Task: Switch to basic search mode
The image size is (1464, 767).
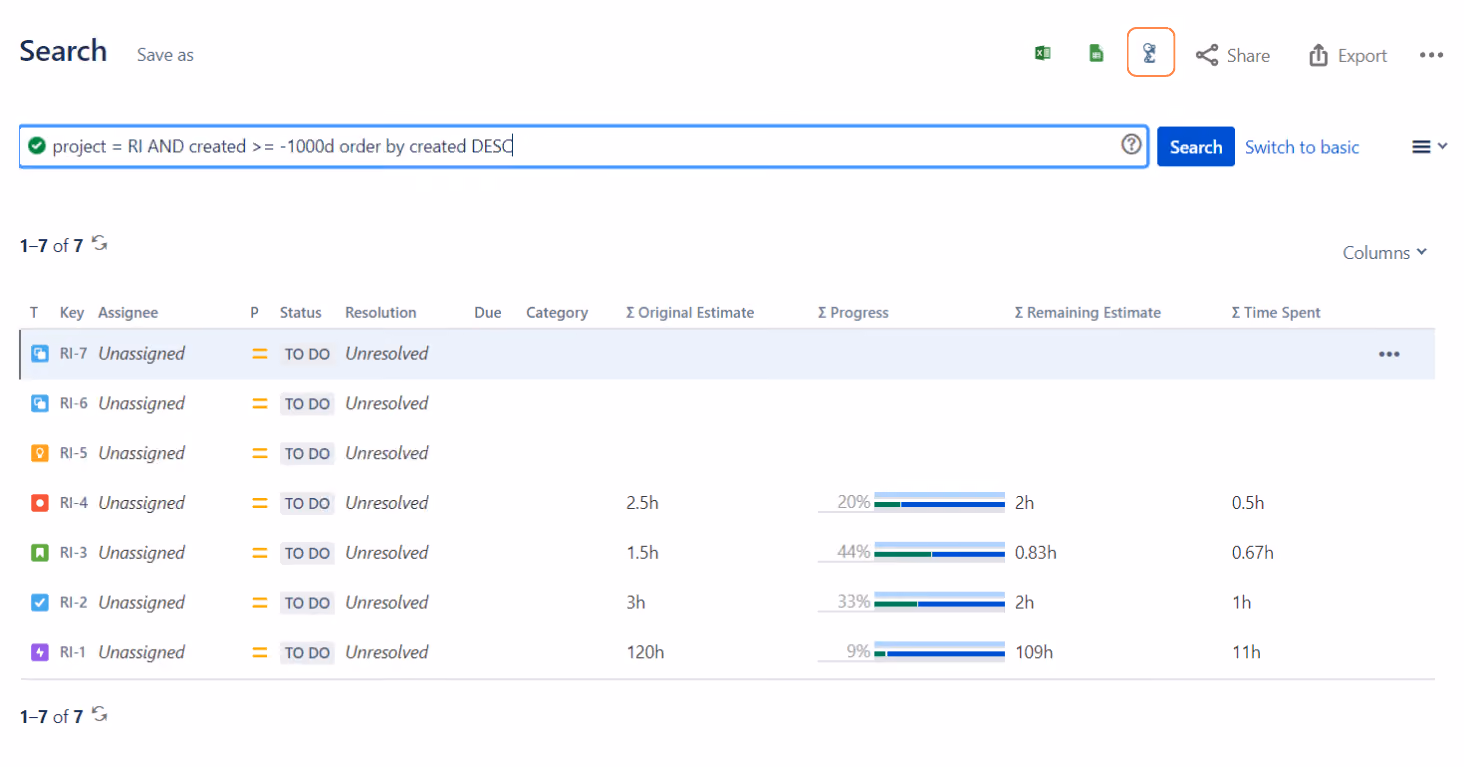Action: pos(1302,147)
